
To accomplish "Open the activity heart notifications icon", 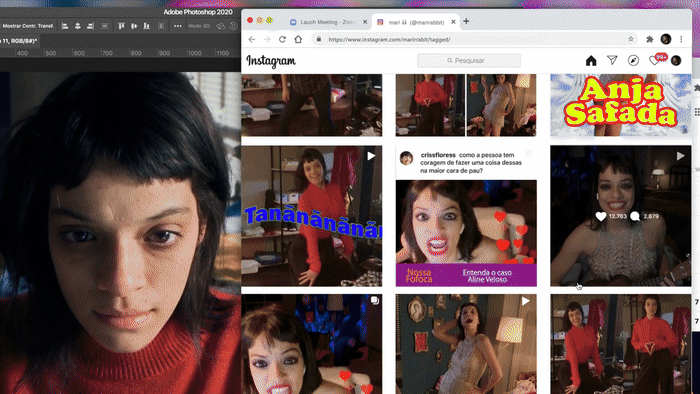I will pos(654,61).
